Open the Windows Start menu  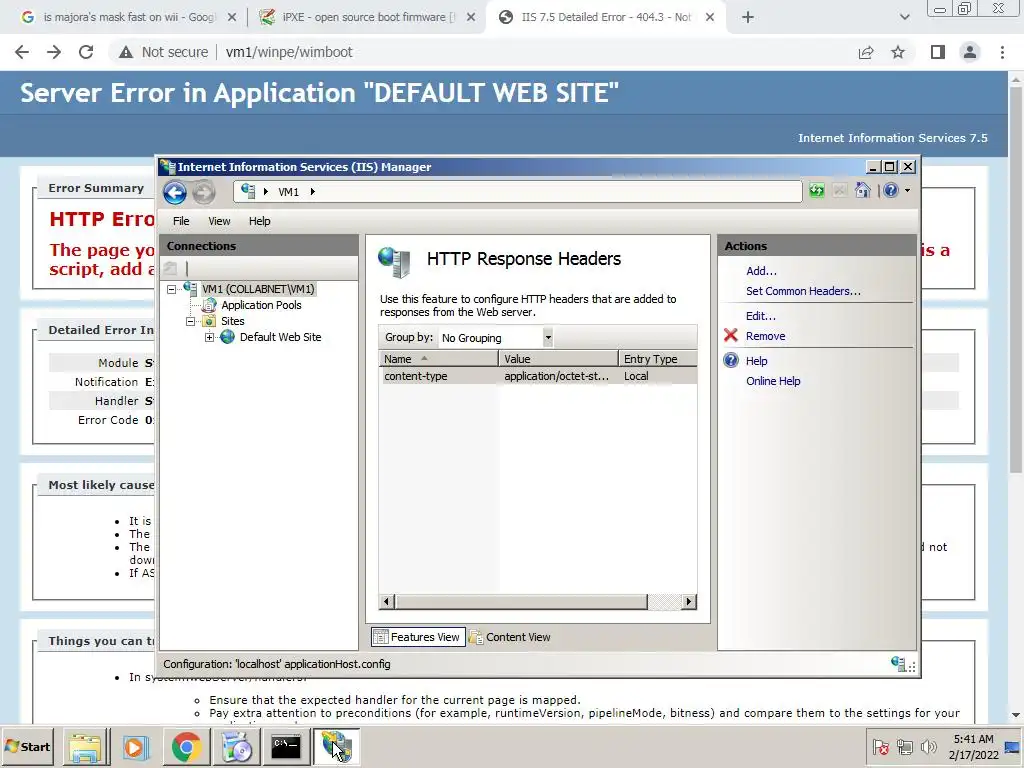pos(27,746)
